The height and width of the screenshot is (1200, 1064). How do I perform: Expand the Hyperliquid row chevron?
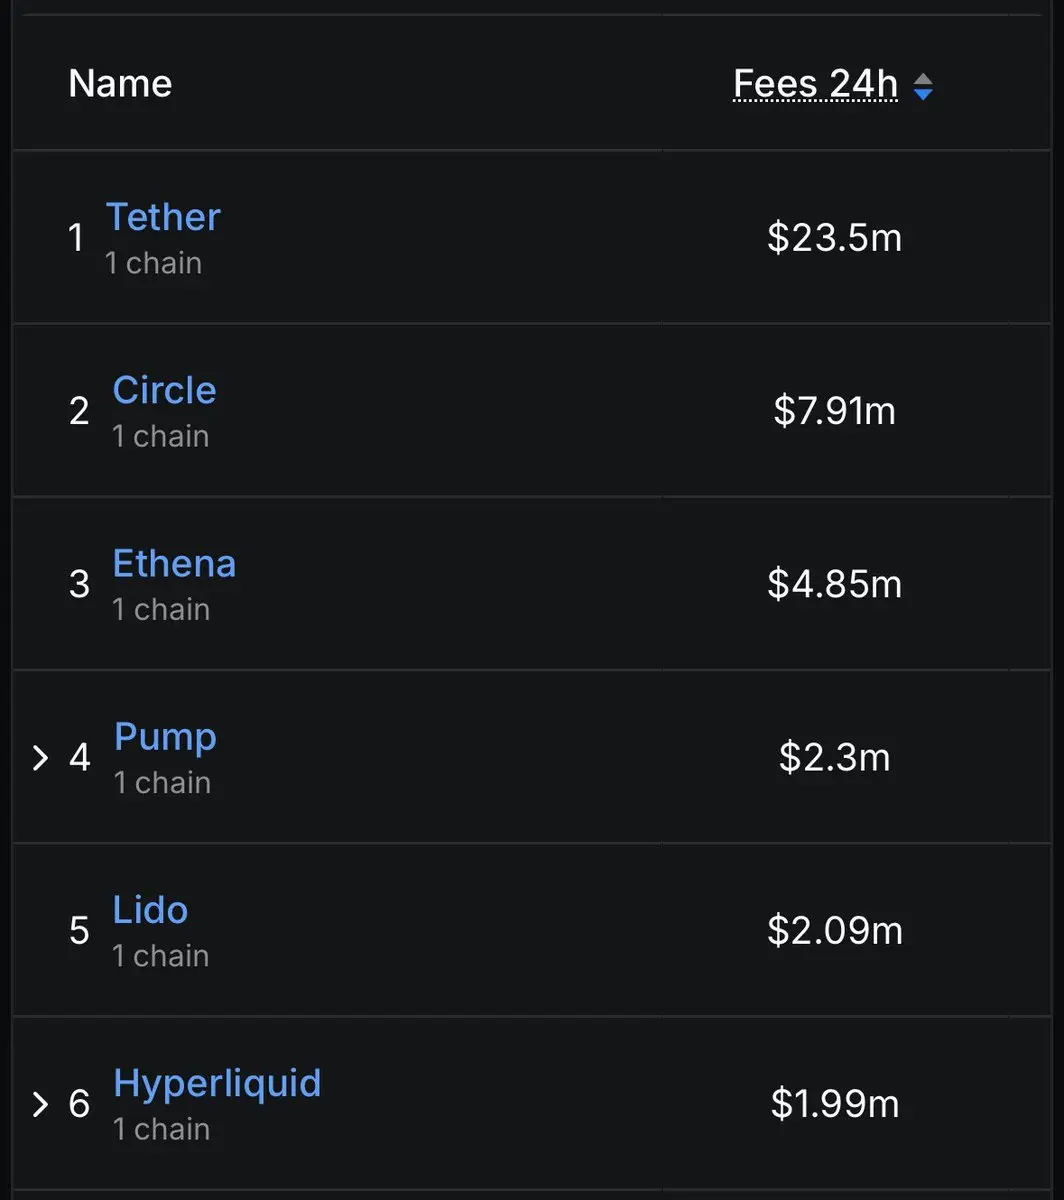40,1104
